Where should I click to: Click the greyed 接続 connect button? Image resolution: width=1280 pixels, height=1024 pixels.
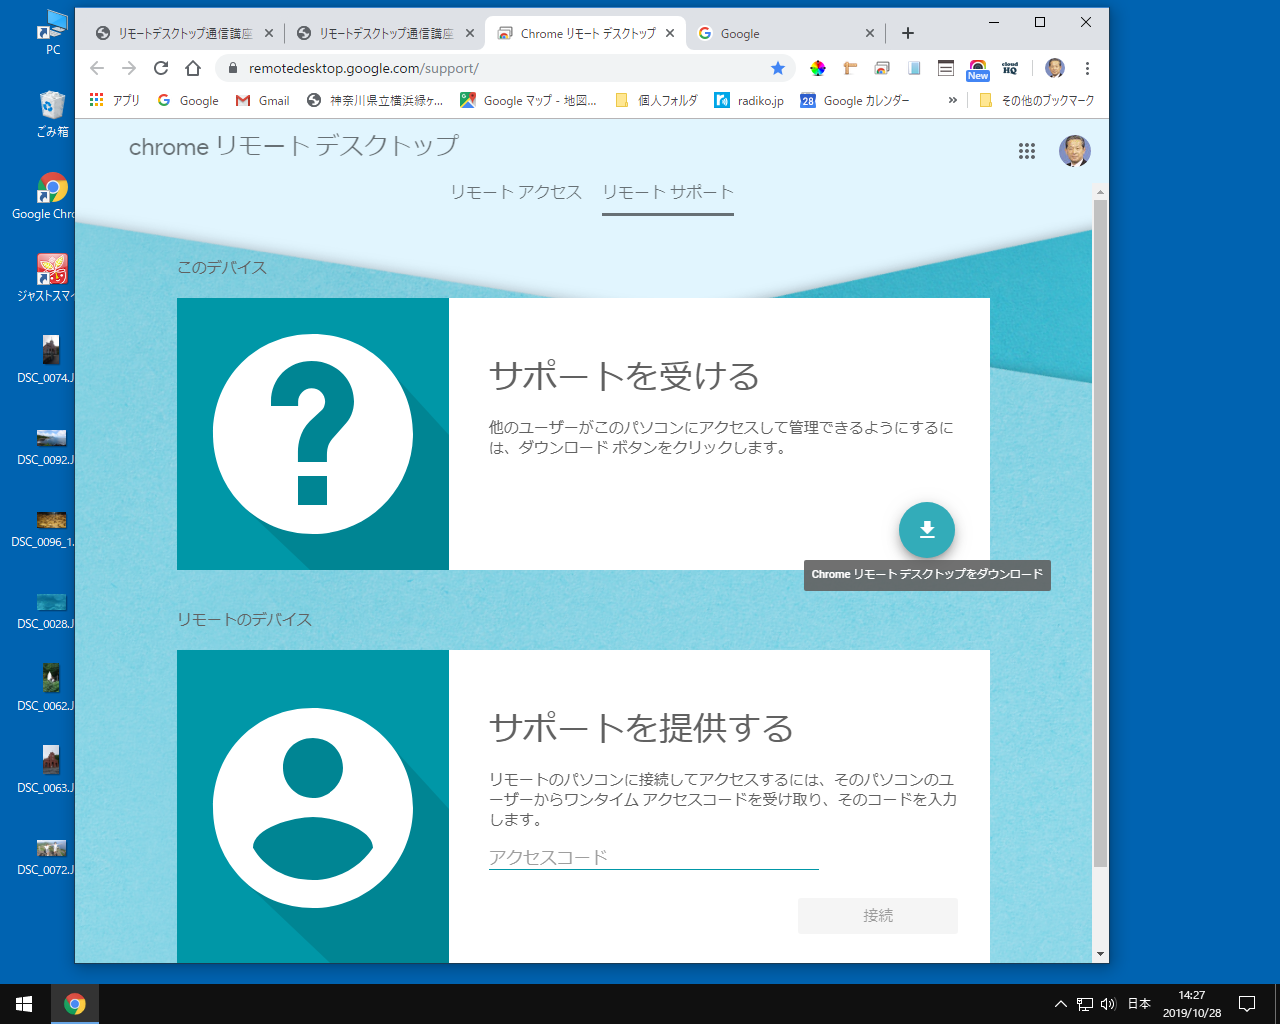click(878, 916)
